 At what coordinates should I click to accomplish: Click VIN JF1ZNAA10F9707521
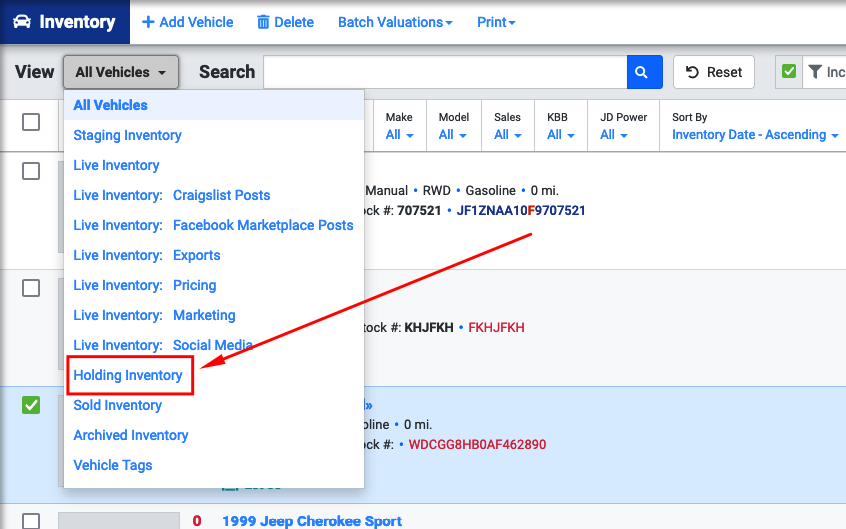[521, 211]
